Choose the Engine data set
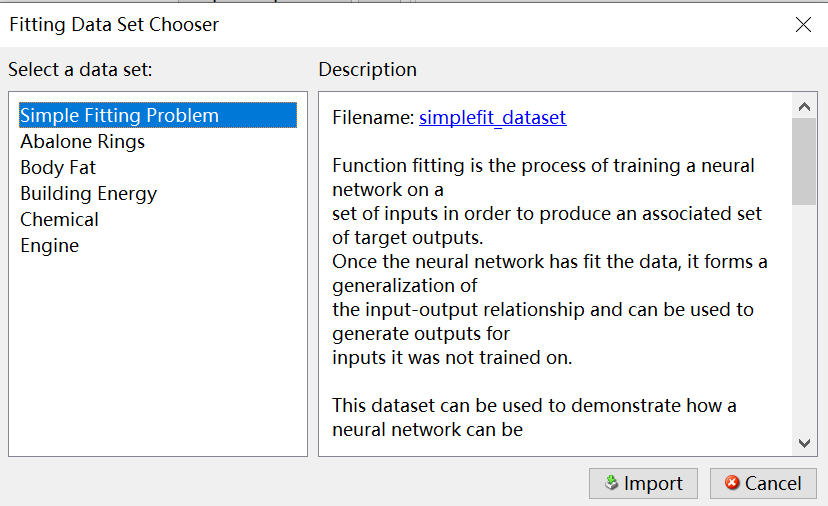Screen dimensions: 828x506 tap(49, 246)
